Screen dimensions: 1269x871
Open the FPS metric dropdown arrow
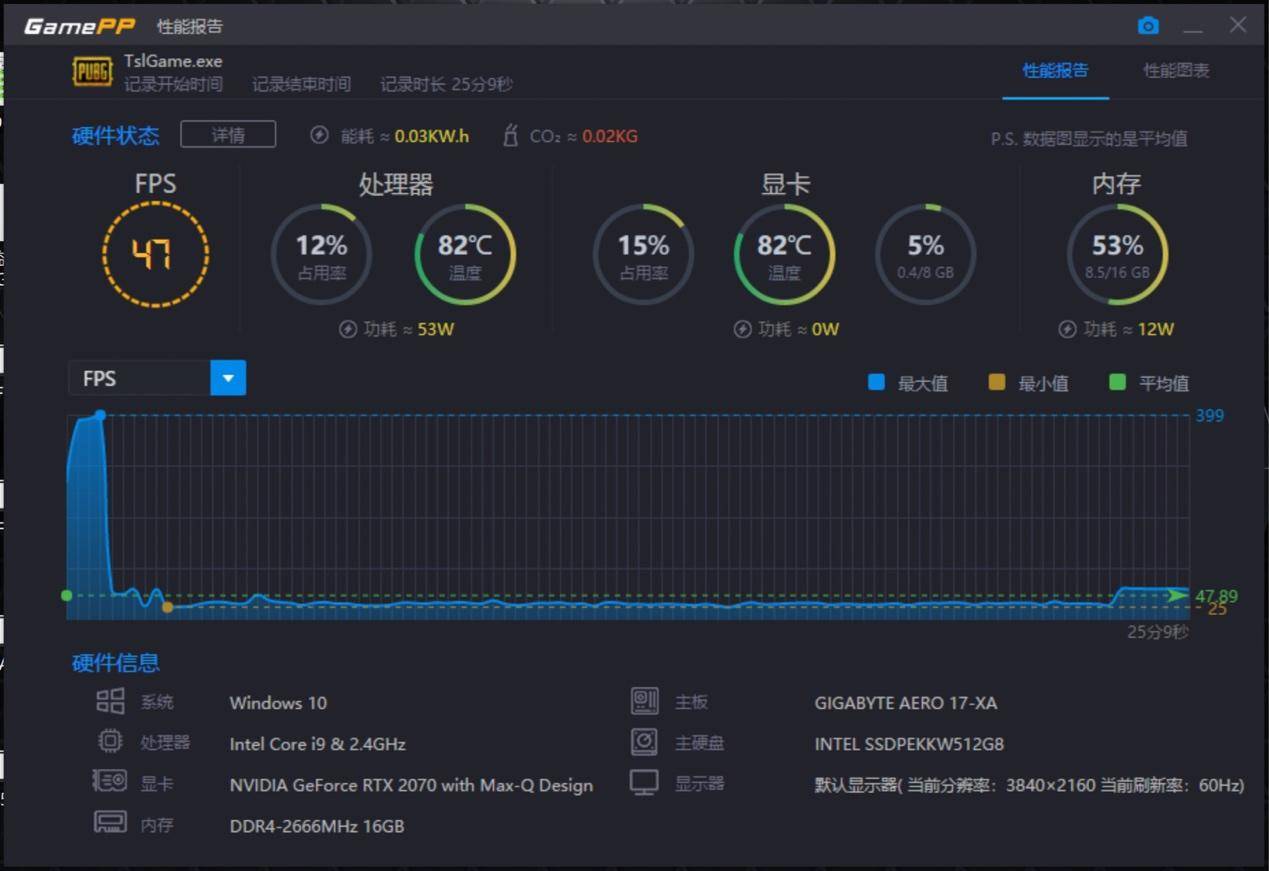[x=228, y=378]
